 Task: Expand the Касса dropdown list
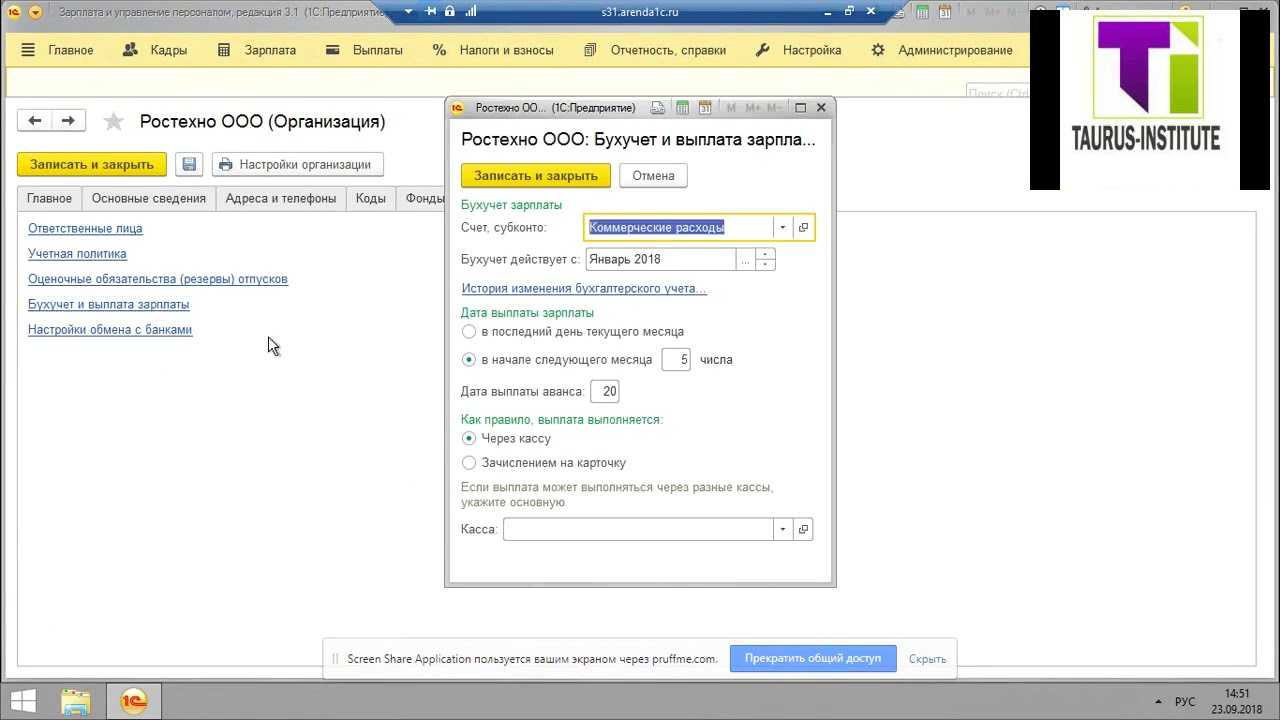(x=783, y=529)
